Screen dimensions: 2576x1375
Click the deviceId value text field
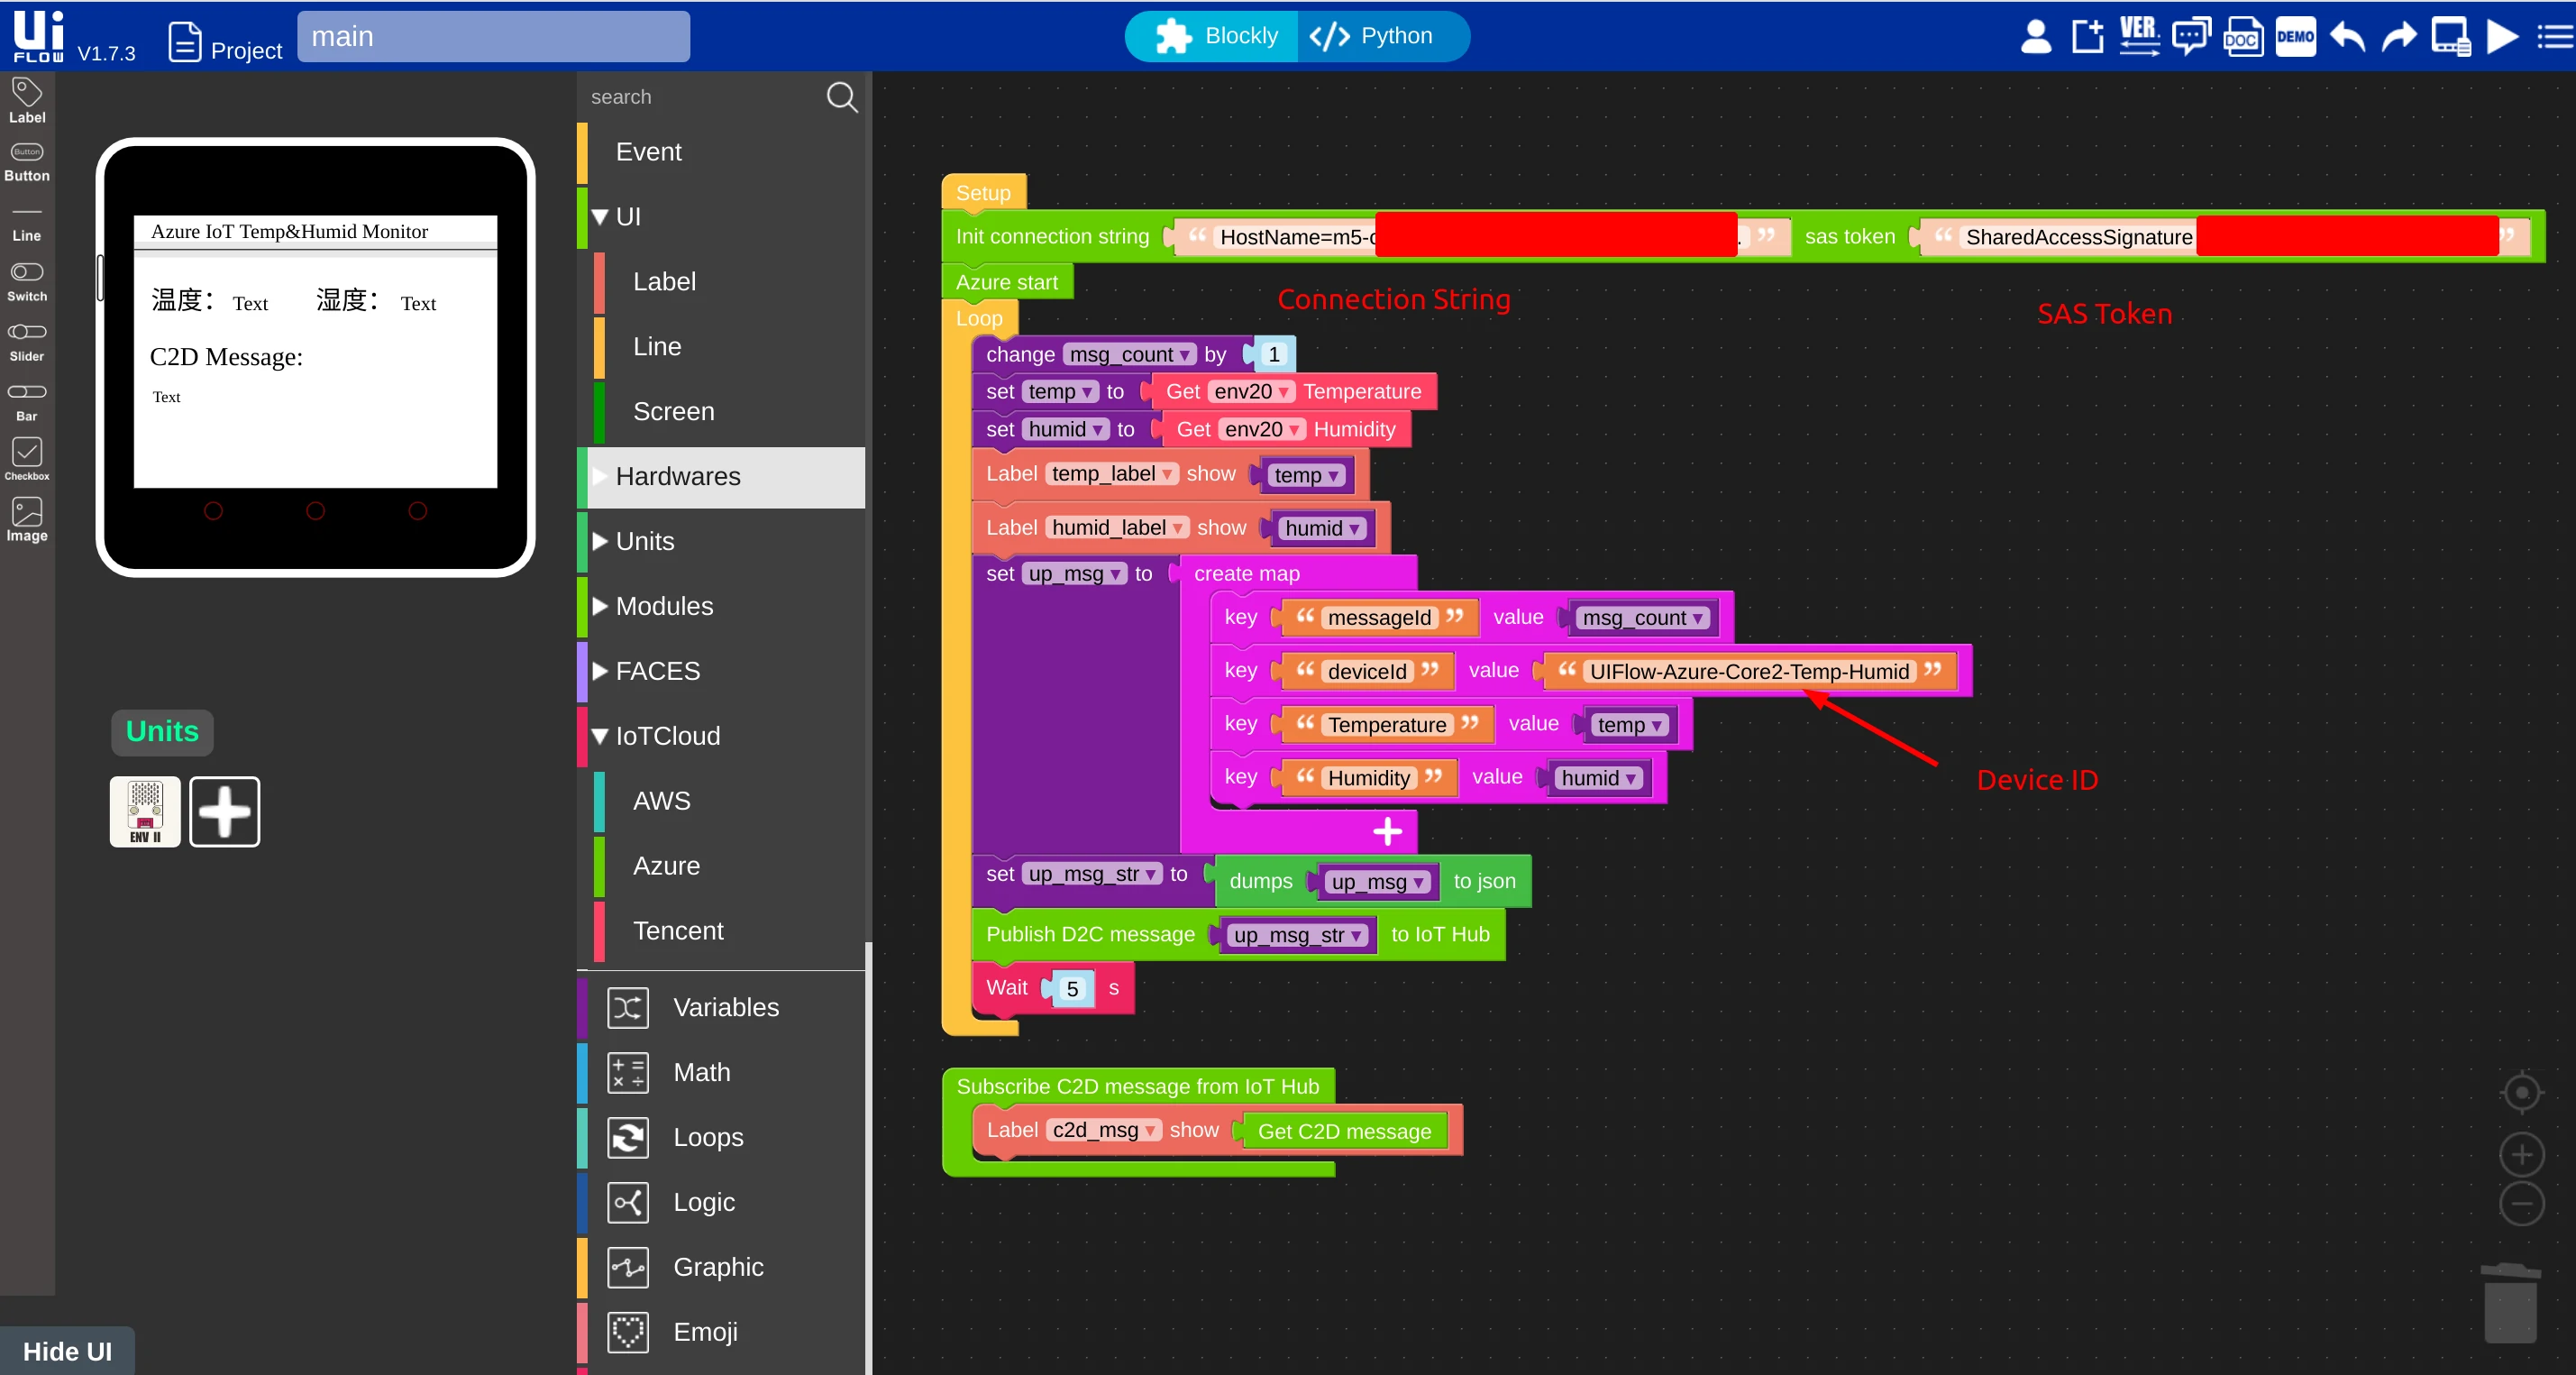pos(1749,671)
